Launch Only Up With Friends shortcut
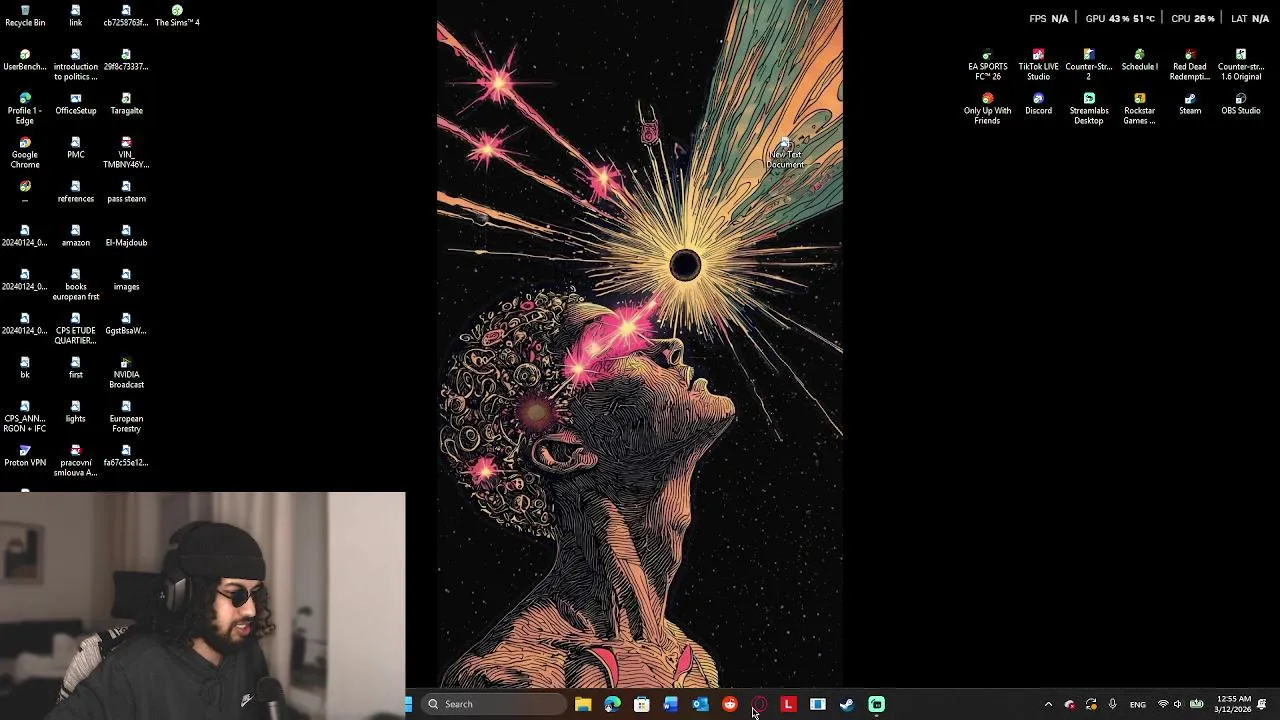 987,108
